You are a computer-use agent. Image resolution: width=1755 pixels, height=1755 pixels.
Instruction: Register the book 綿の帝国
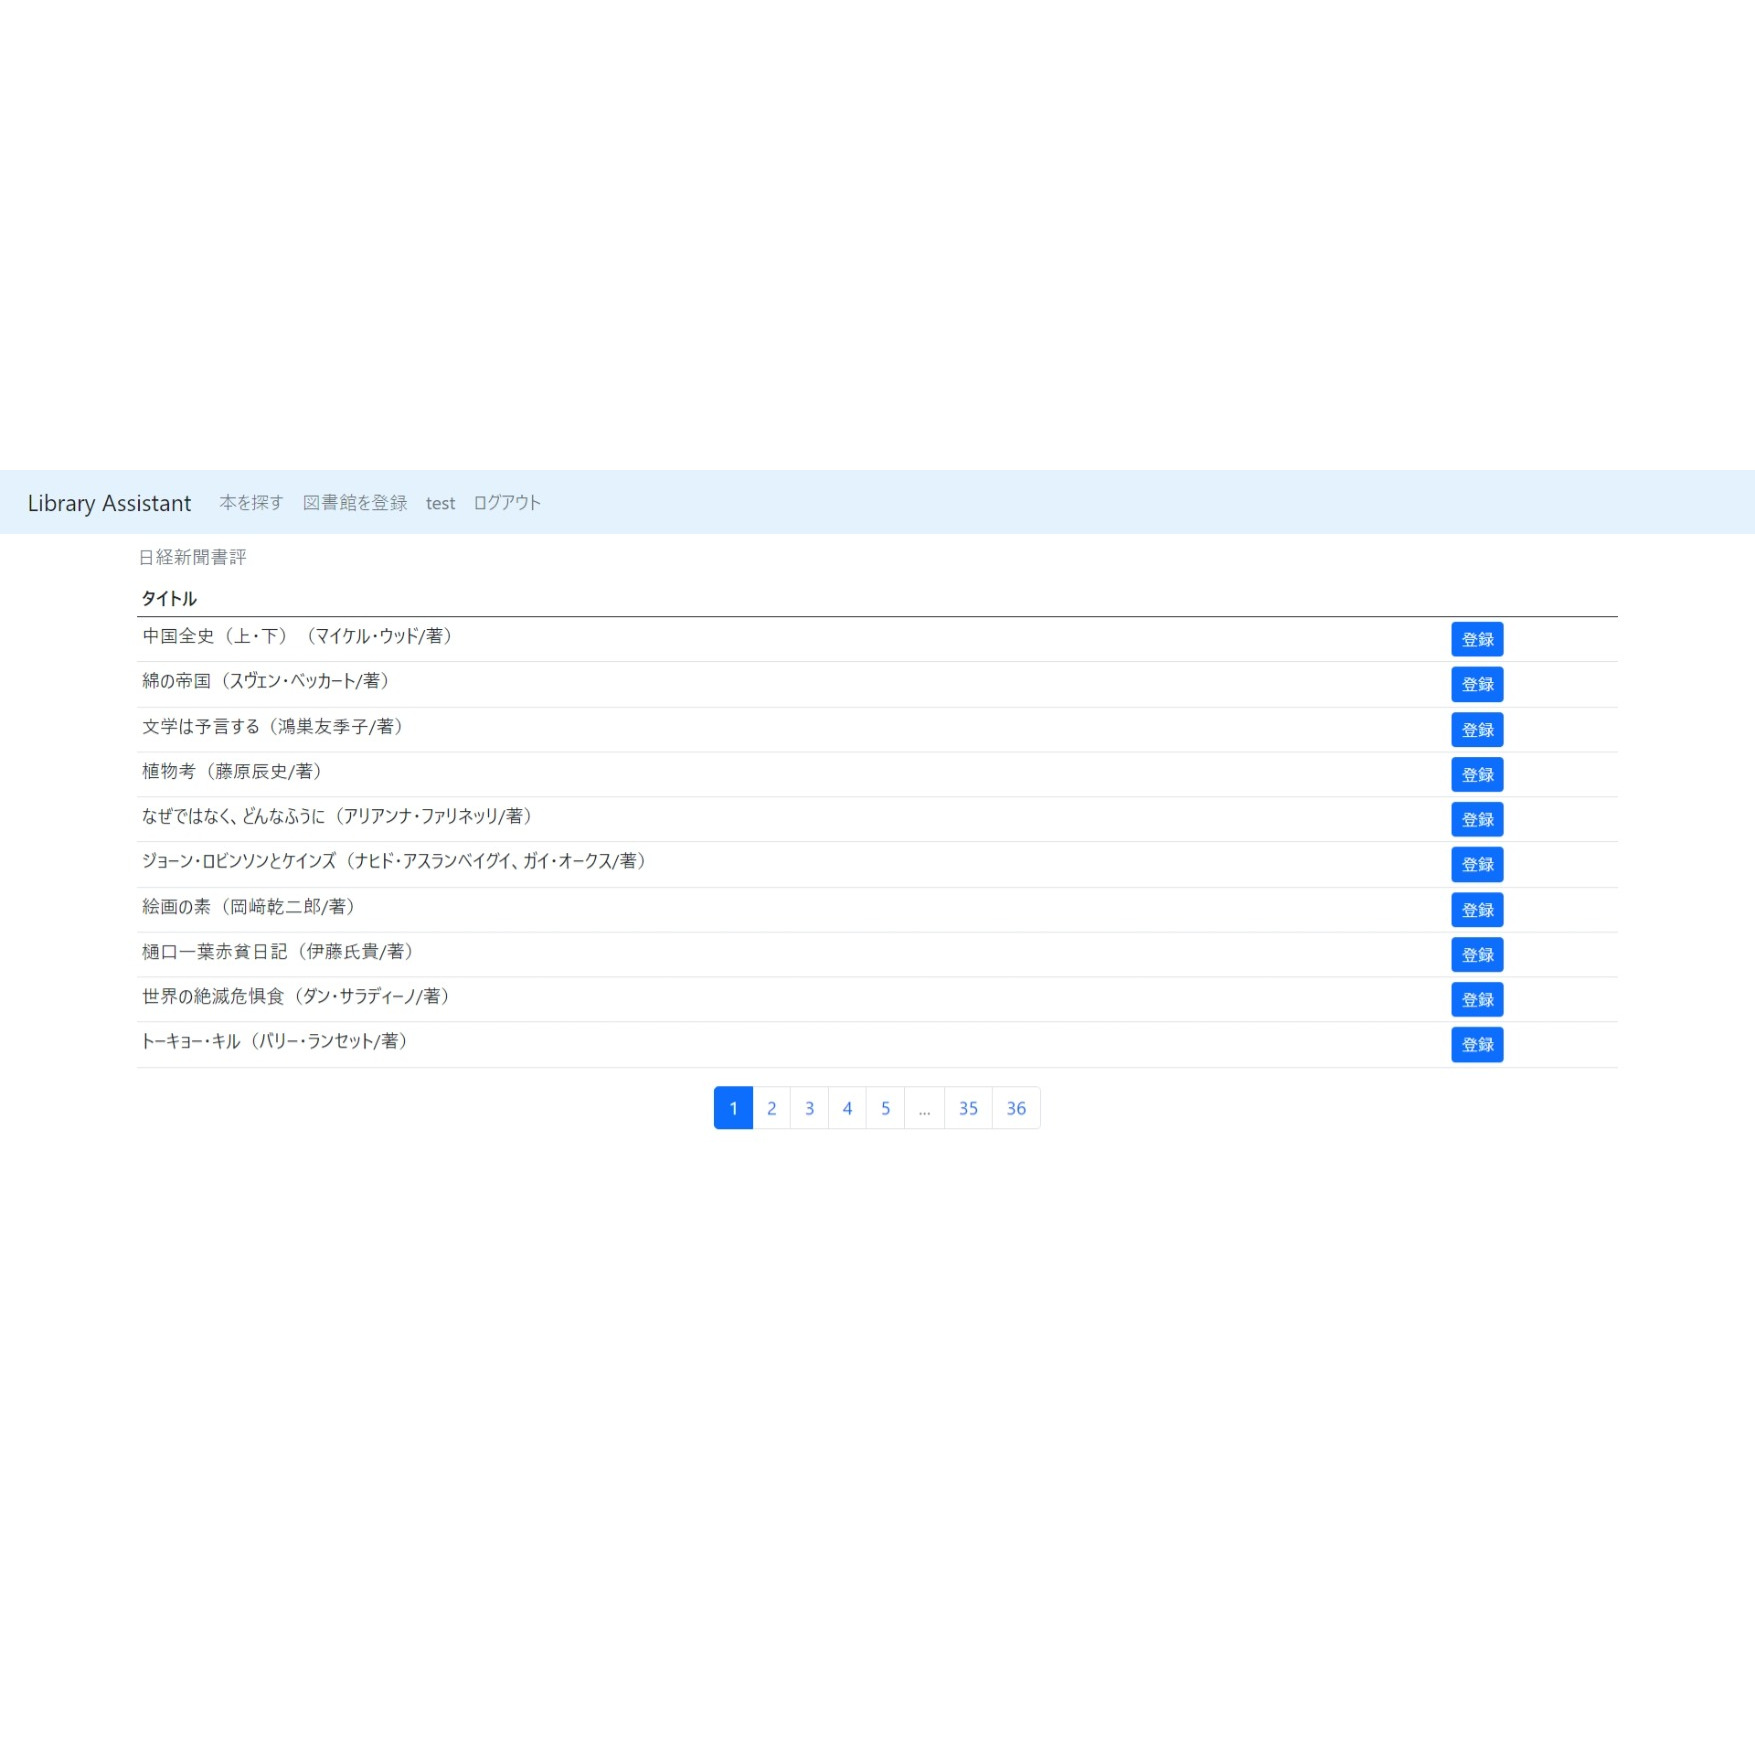click(x=1476, y=685)
